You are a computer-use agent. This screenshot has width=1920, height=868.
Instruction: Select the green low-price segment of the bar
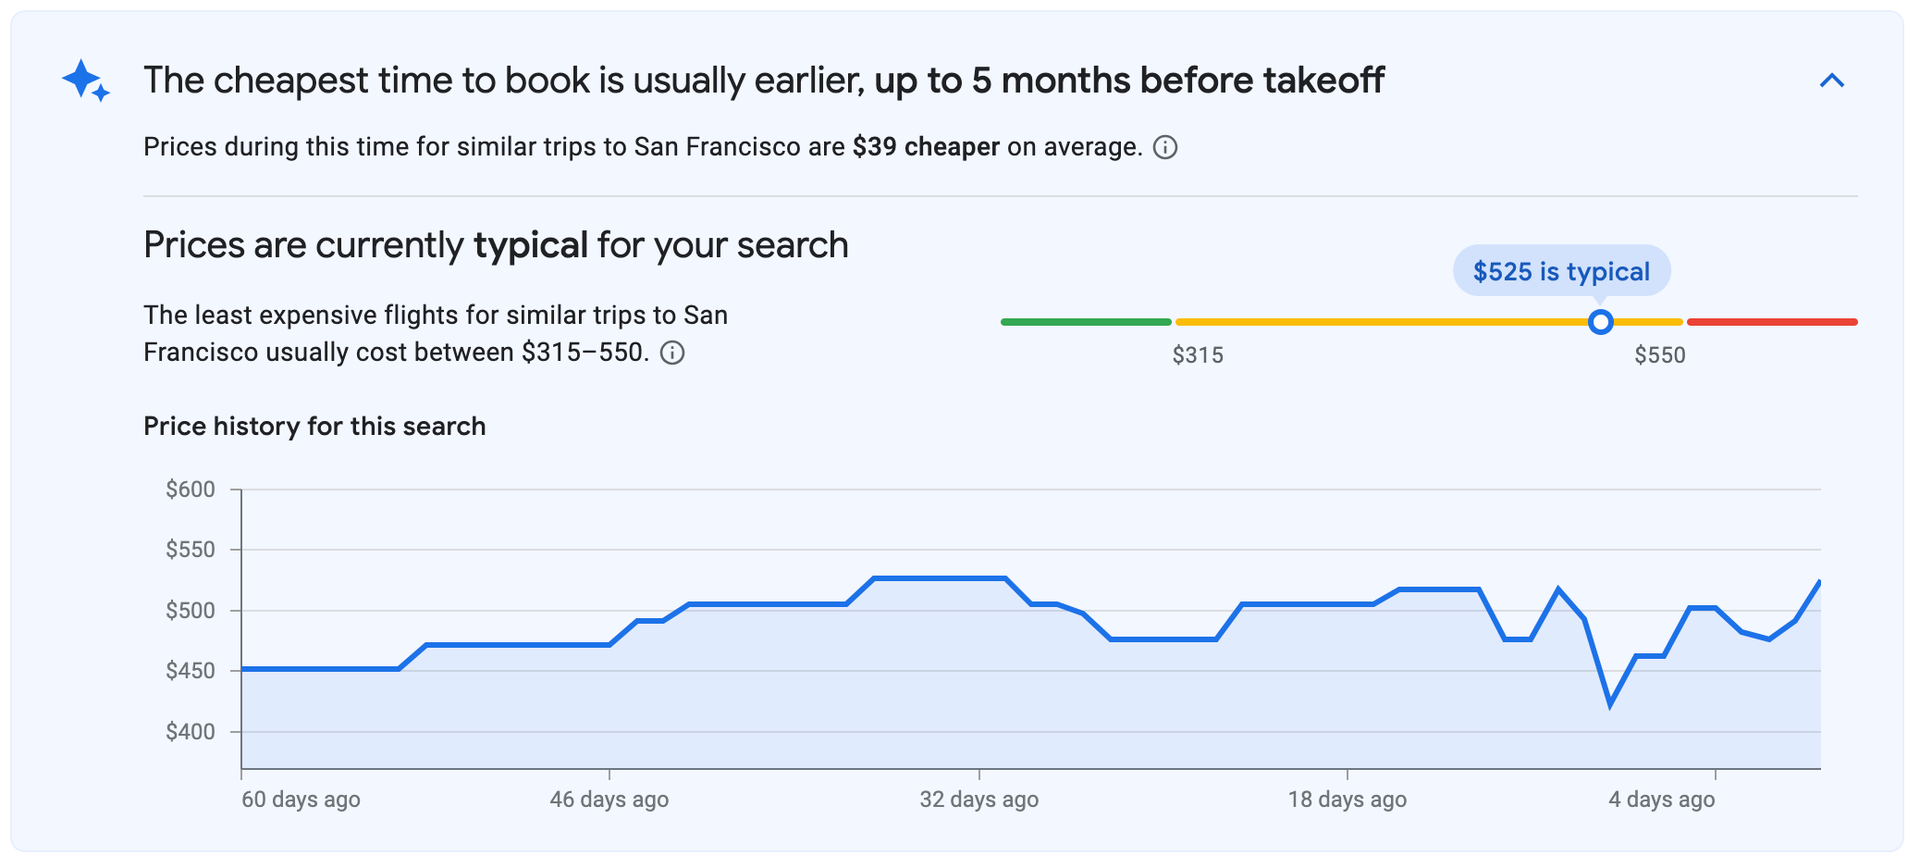tap(1085, 321)
